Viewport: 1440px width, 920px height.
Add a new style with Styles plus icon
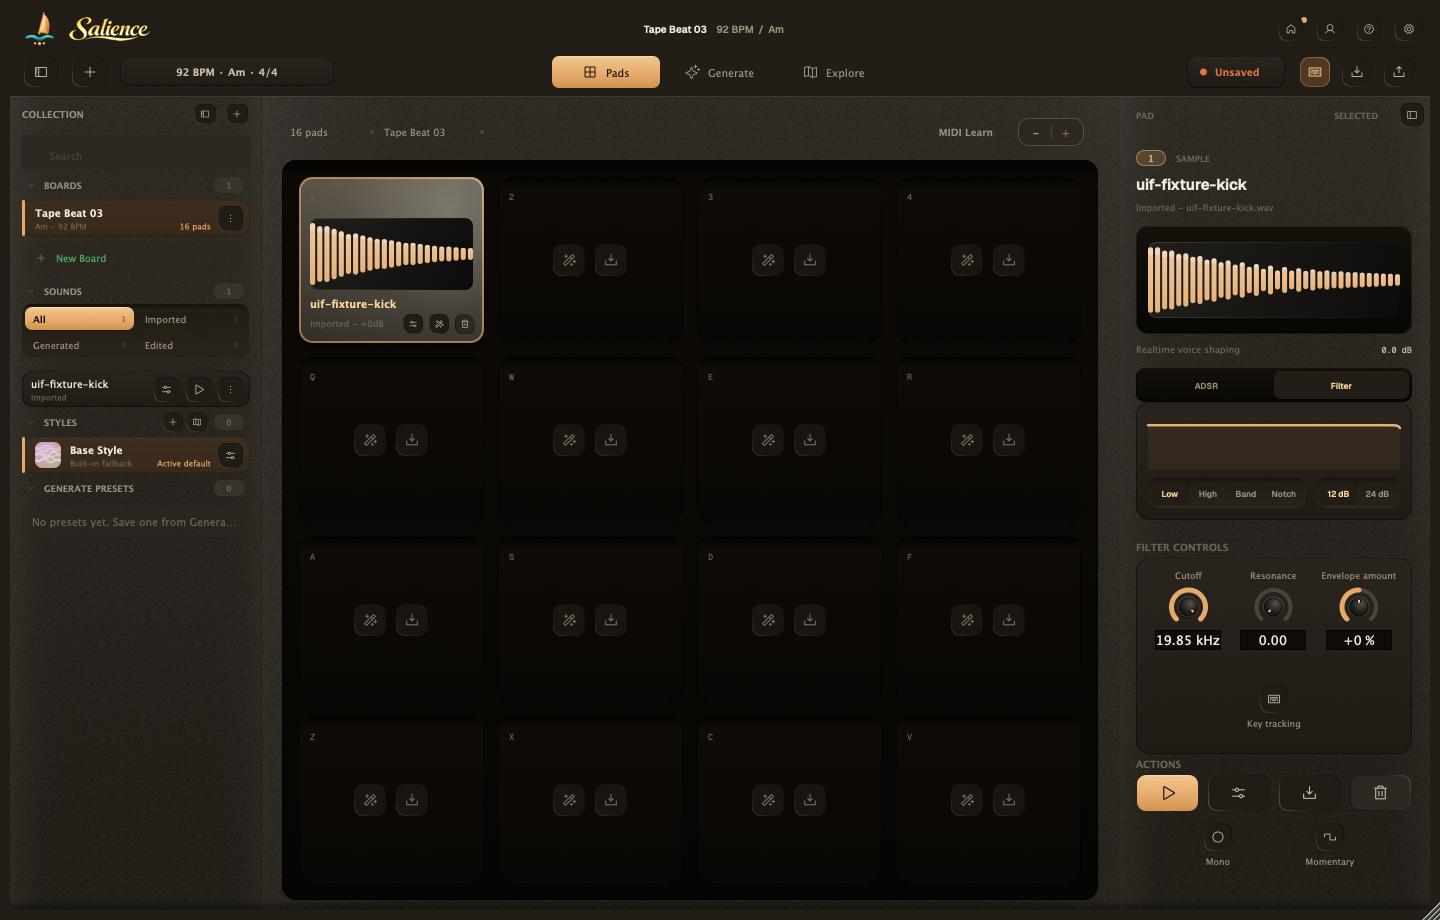pos(173,422)
